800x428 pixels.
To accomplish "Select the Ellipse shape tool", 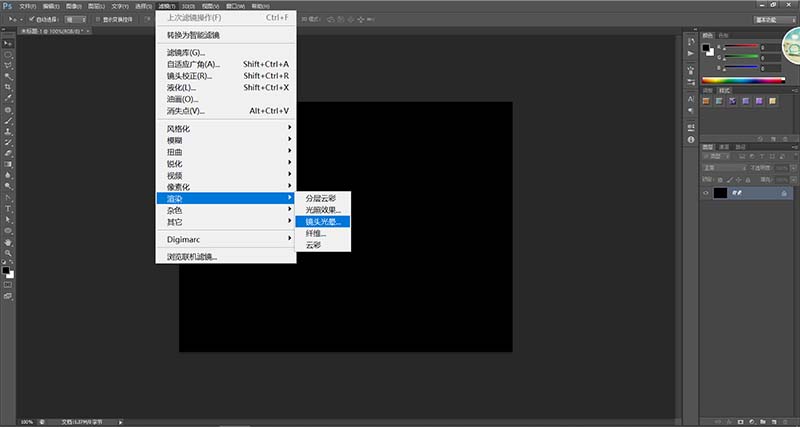I will 8,231.
